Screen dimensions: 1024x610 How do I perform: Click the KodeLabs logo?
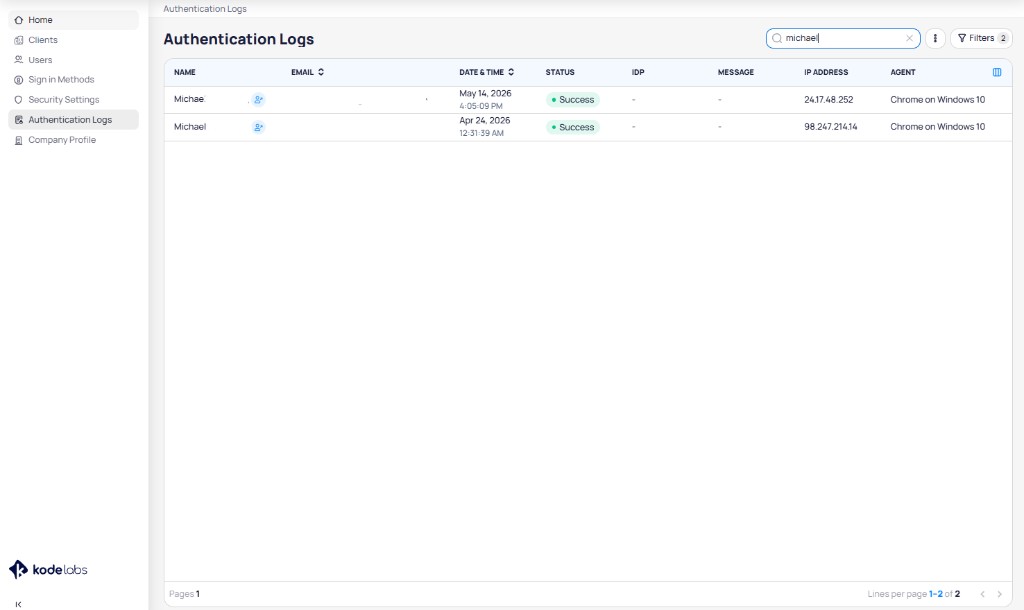point(48,570)
